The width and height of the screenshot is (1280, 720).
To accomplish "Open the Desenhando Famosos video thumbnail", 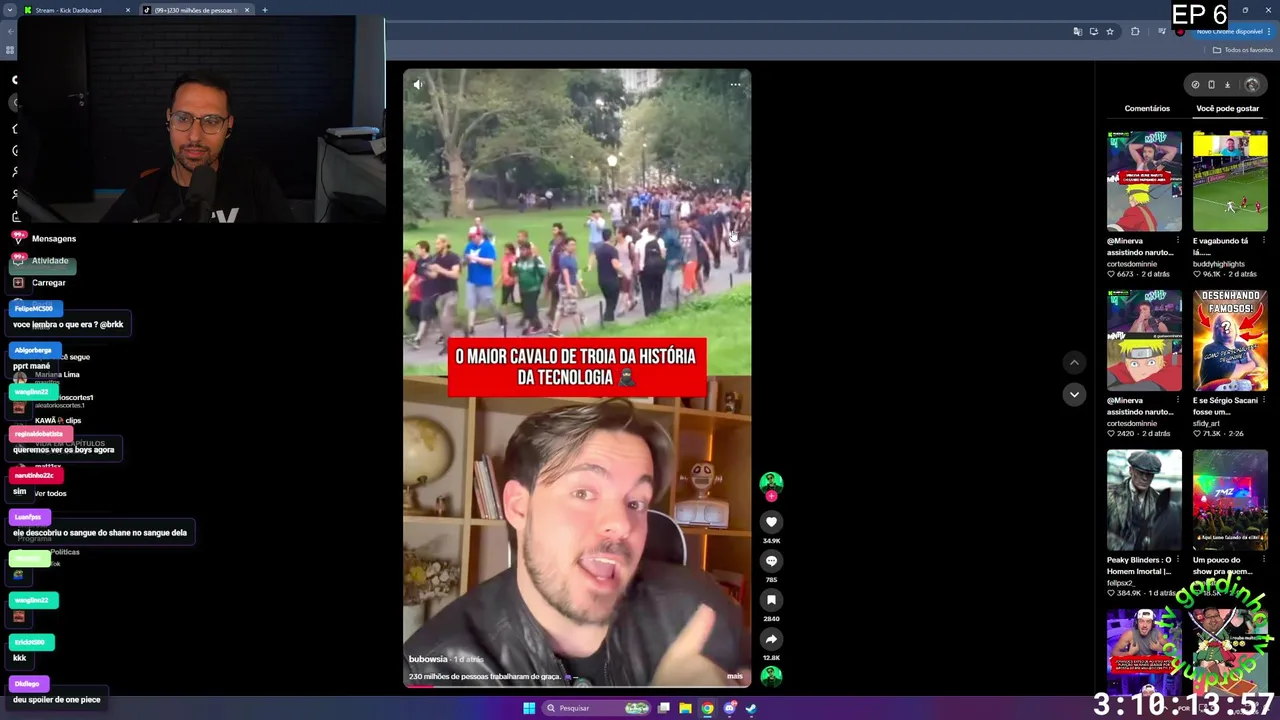I will coord(1230,341).
